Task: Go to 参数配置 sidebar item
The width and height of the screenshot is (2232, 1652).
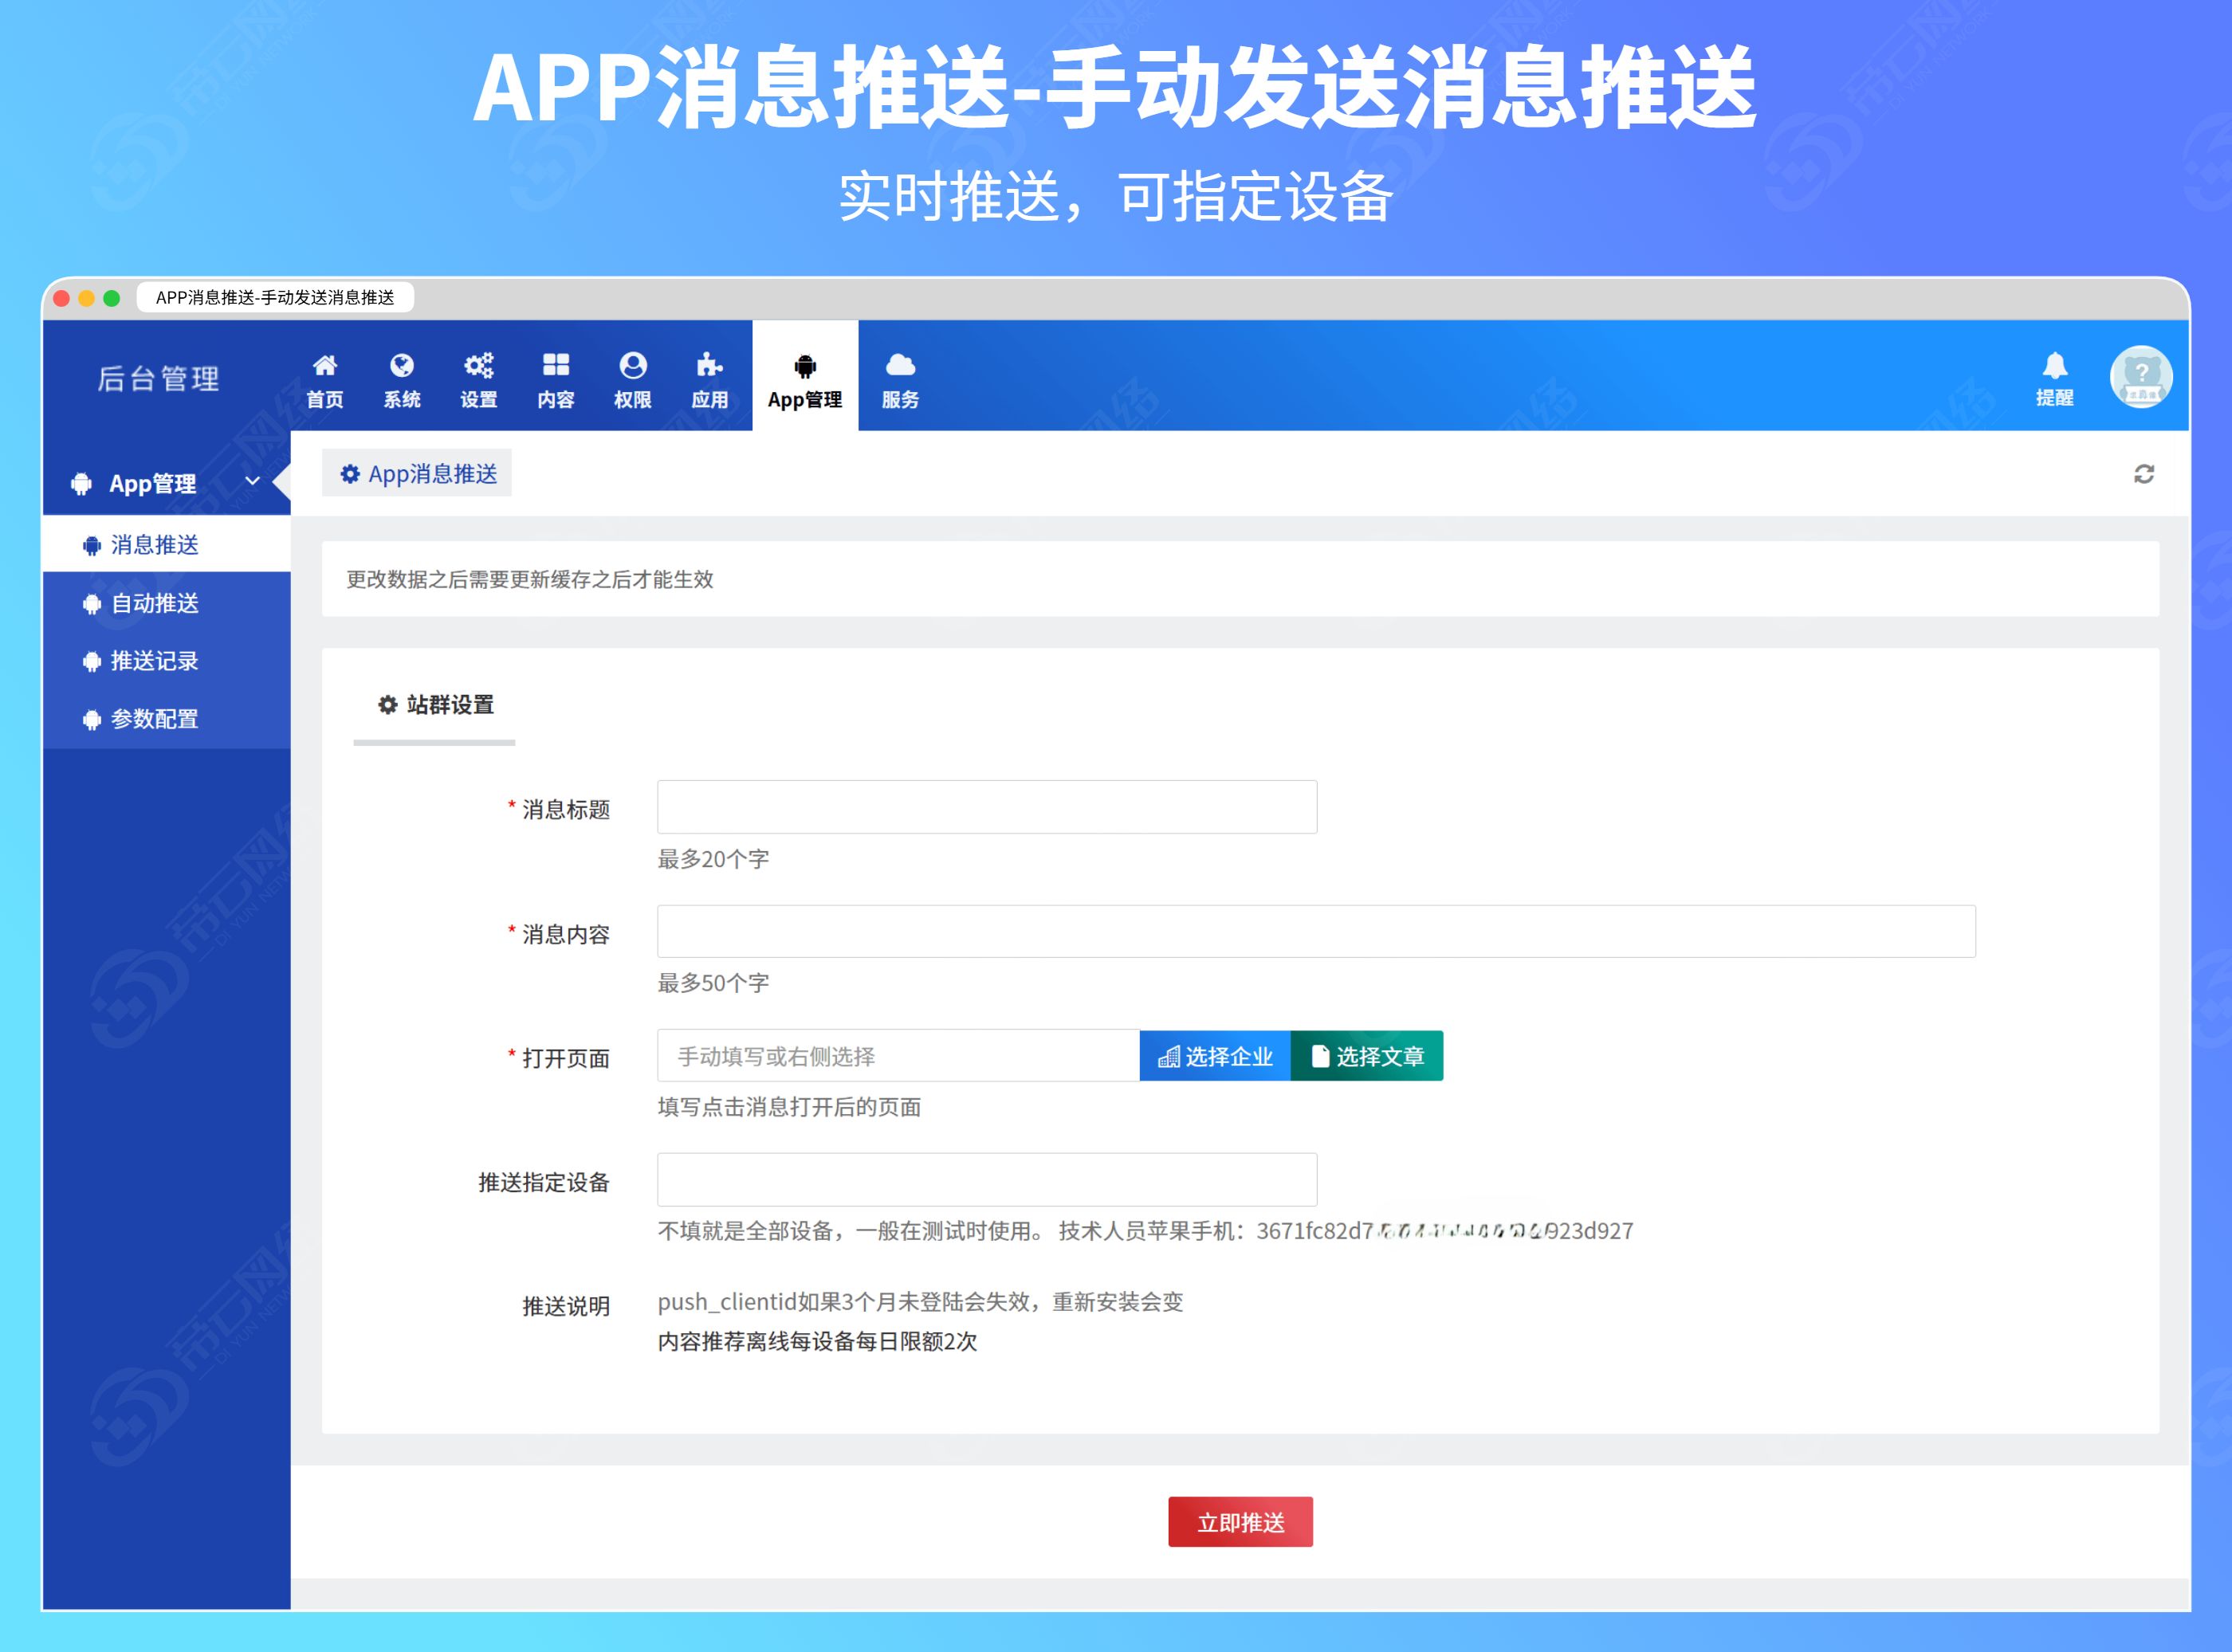Action: click(x=155, y=719)
